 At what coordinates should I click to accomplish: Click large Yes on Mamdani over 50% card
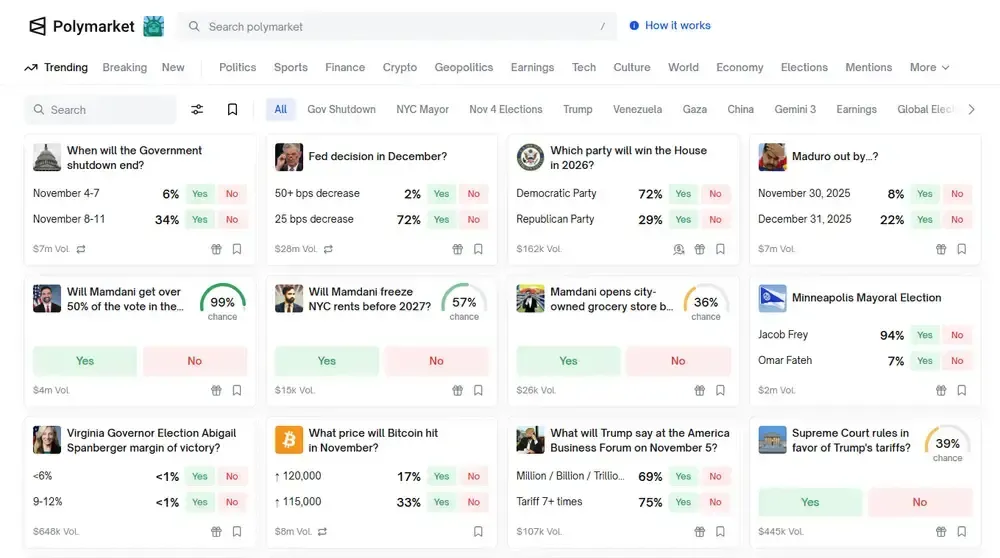coord(85,361)
